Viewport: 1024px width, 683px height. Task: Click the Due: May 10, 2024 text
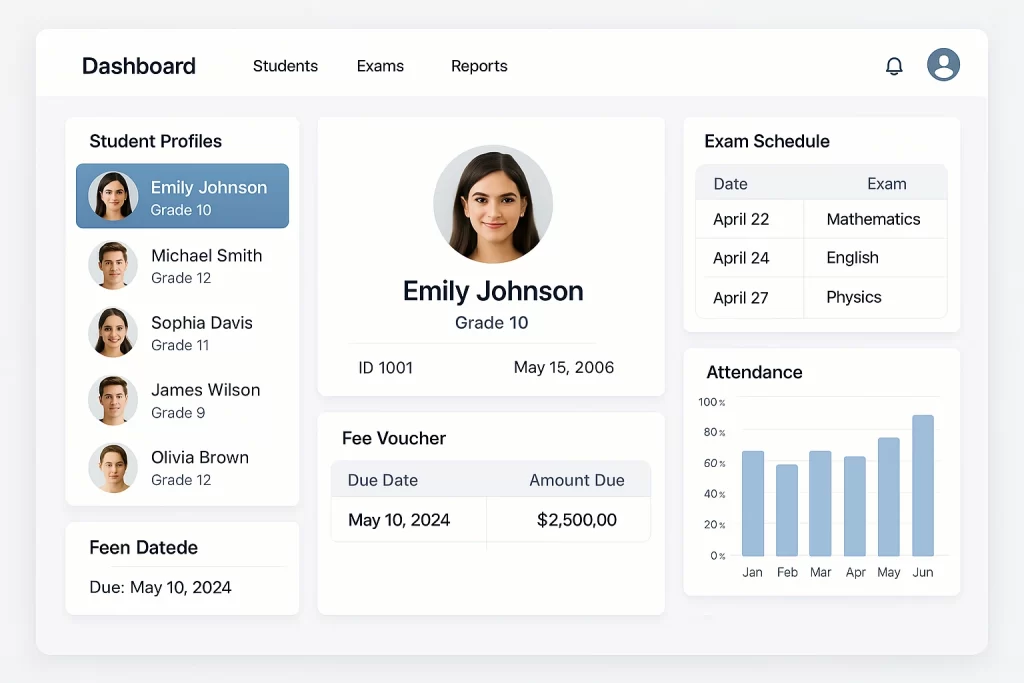pyautogui.click(x=159, y=588)
